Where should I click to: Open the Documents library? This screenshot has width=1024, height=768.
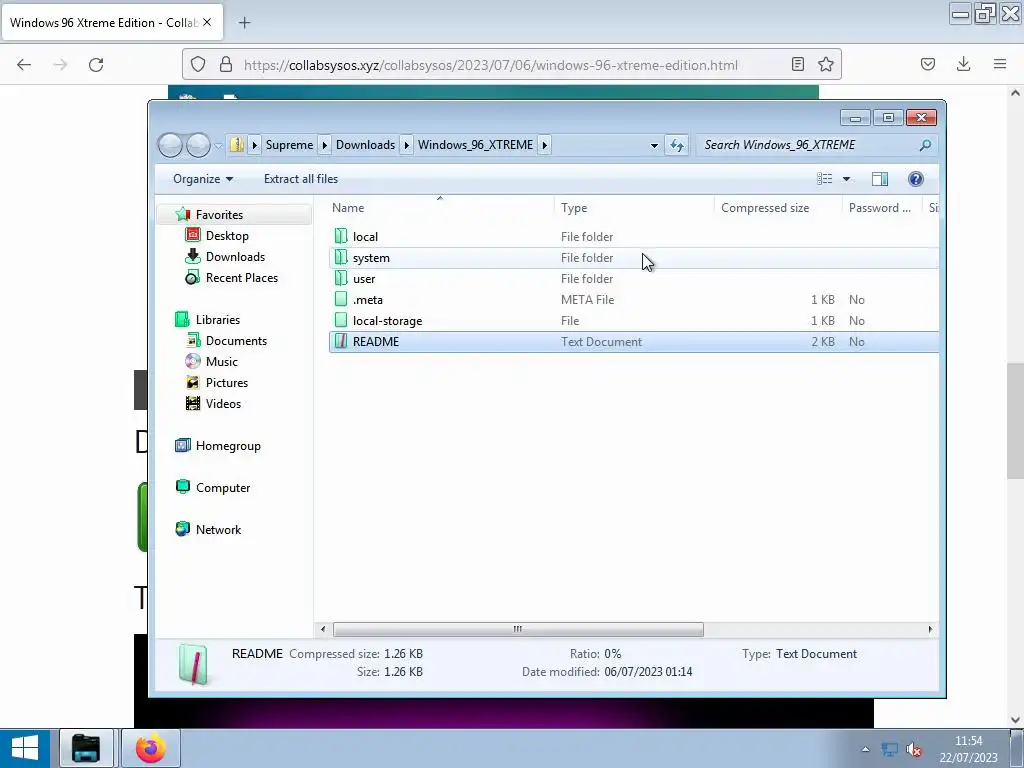236,341
